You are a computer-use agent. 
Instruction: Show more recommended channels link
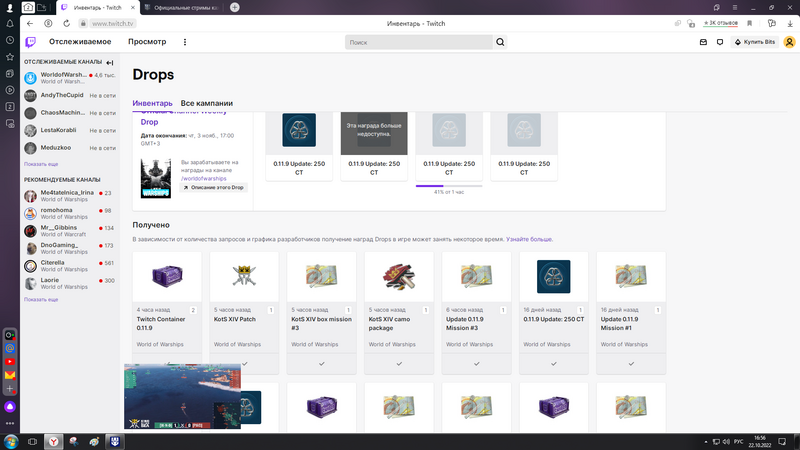click(41, 299)
